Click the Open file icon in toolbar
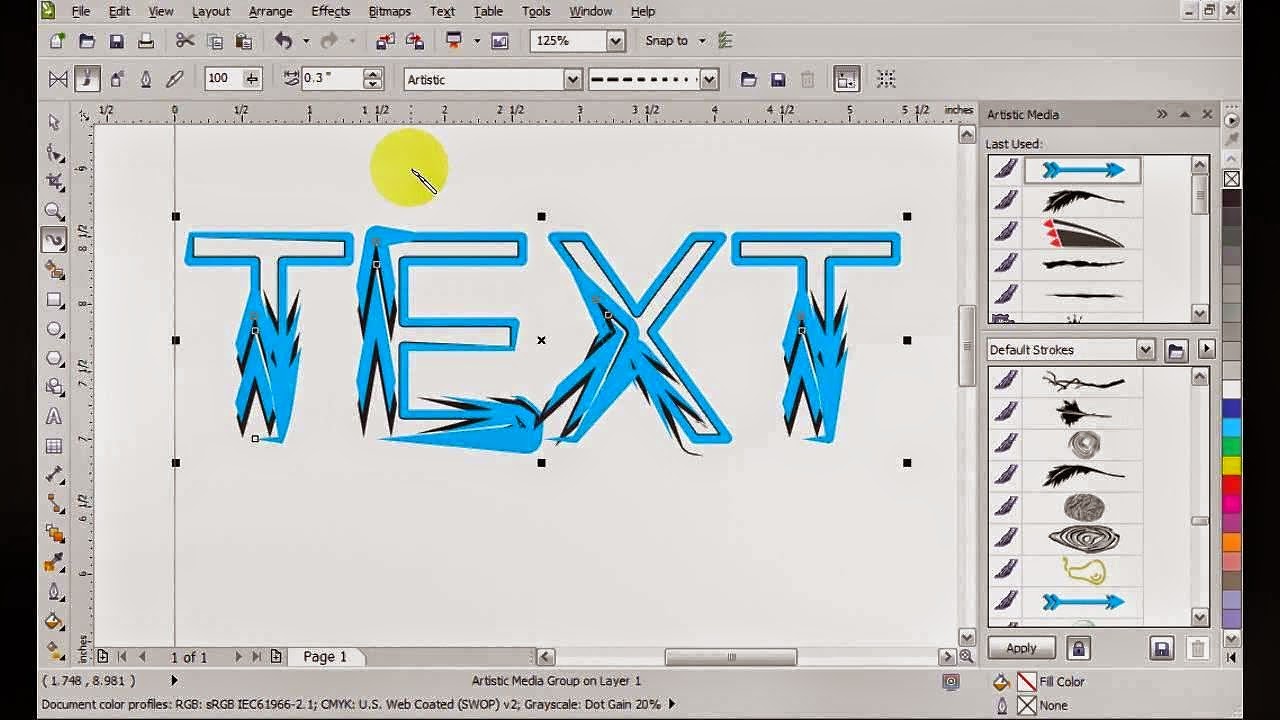The height and width of the screenshot is (720, 1280). click(x=87, y=41)
